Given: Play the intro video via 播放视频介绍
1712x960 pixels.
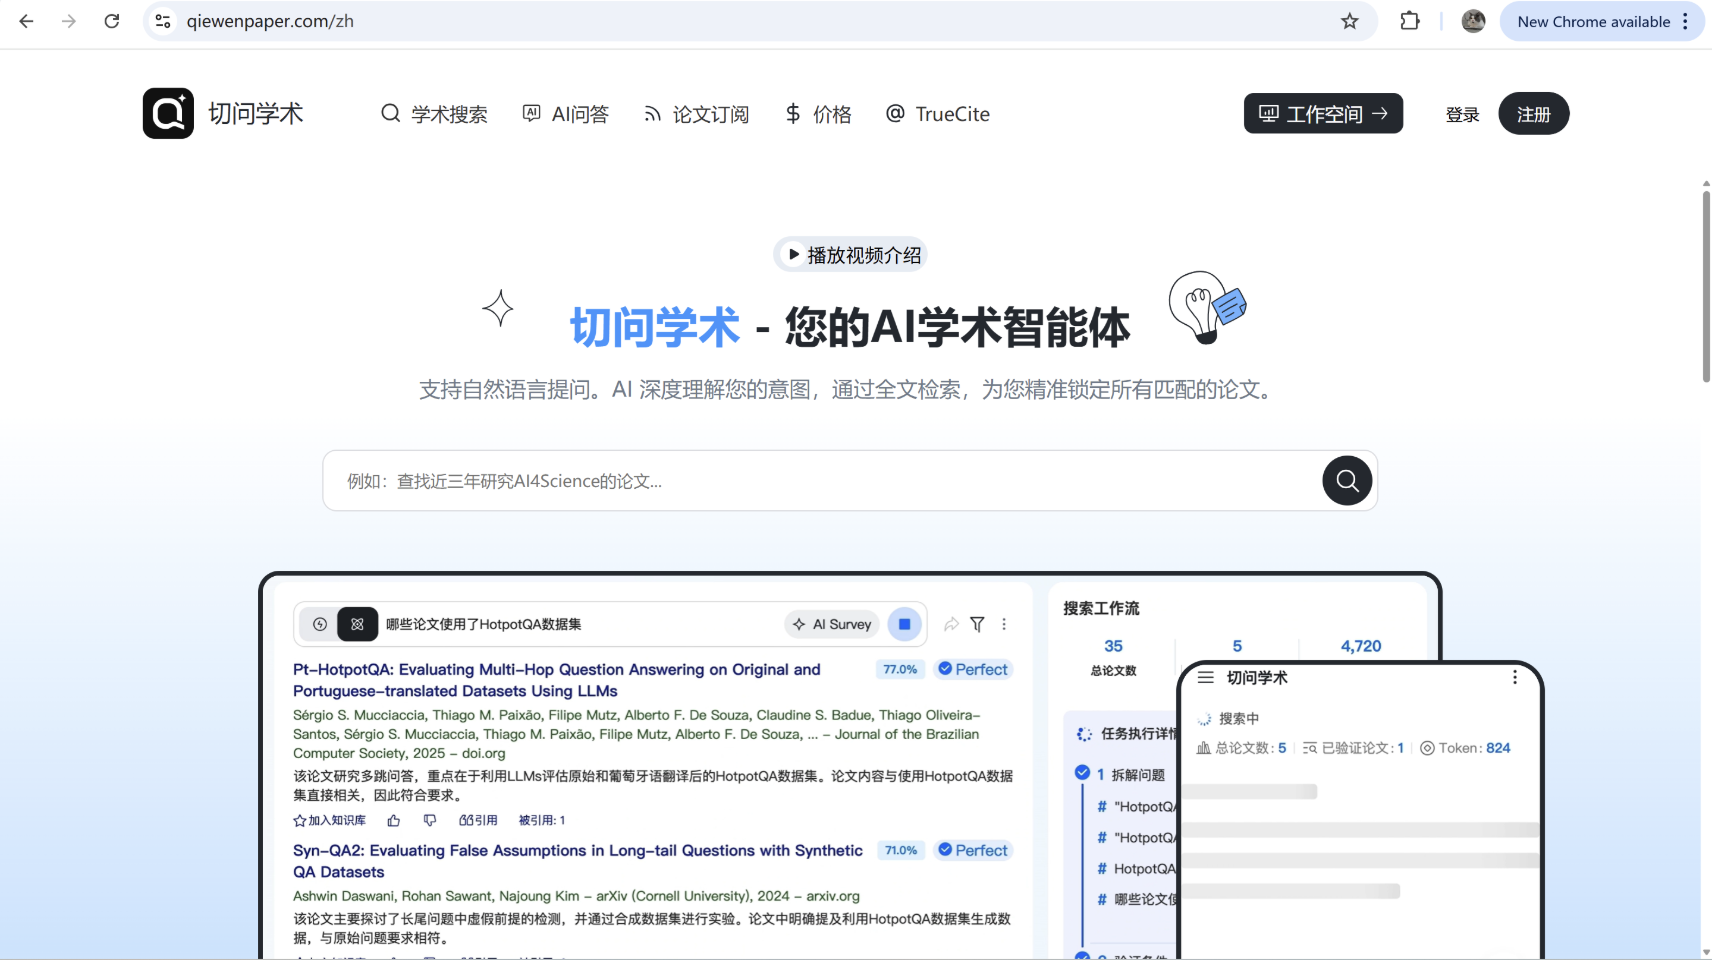Looking at the screenshot, I should click(x=851, y=255).
